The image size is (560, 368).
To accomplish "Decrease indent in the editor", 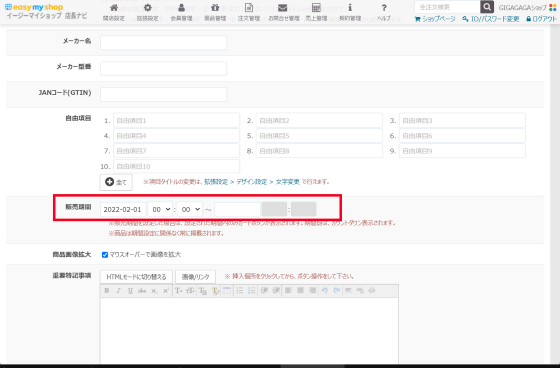I will point(264,291).
